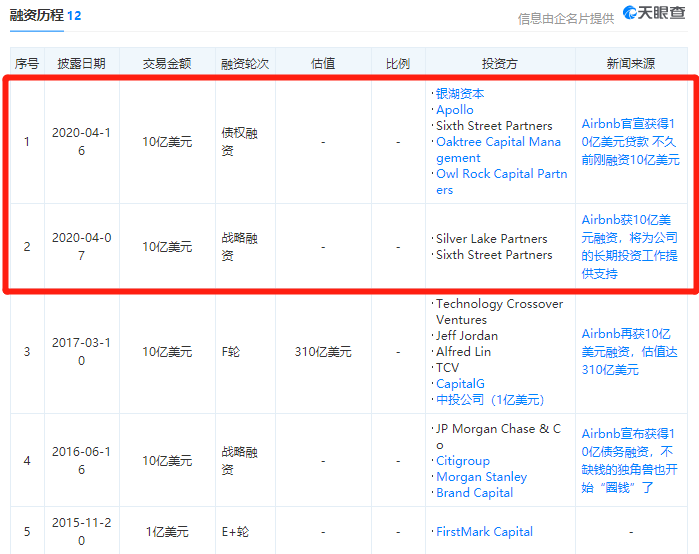Viewport: 699px width, 554px height.
Task: Select date cell 2020-04-16
Action: (82, 142)
